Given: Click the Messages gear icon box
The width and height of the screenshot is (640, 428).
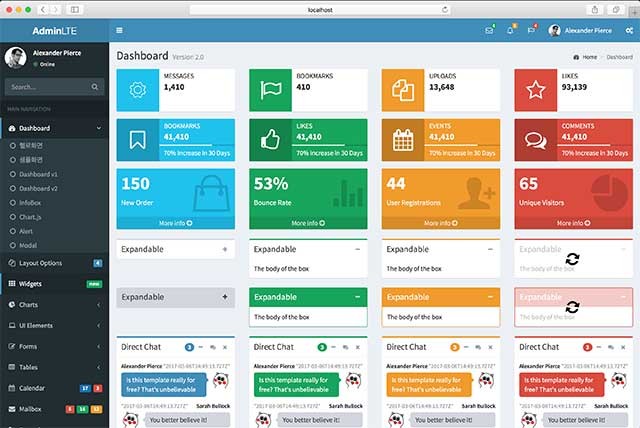Looking at the screenshot, I should tap(138, 90).
